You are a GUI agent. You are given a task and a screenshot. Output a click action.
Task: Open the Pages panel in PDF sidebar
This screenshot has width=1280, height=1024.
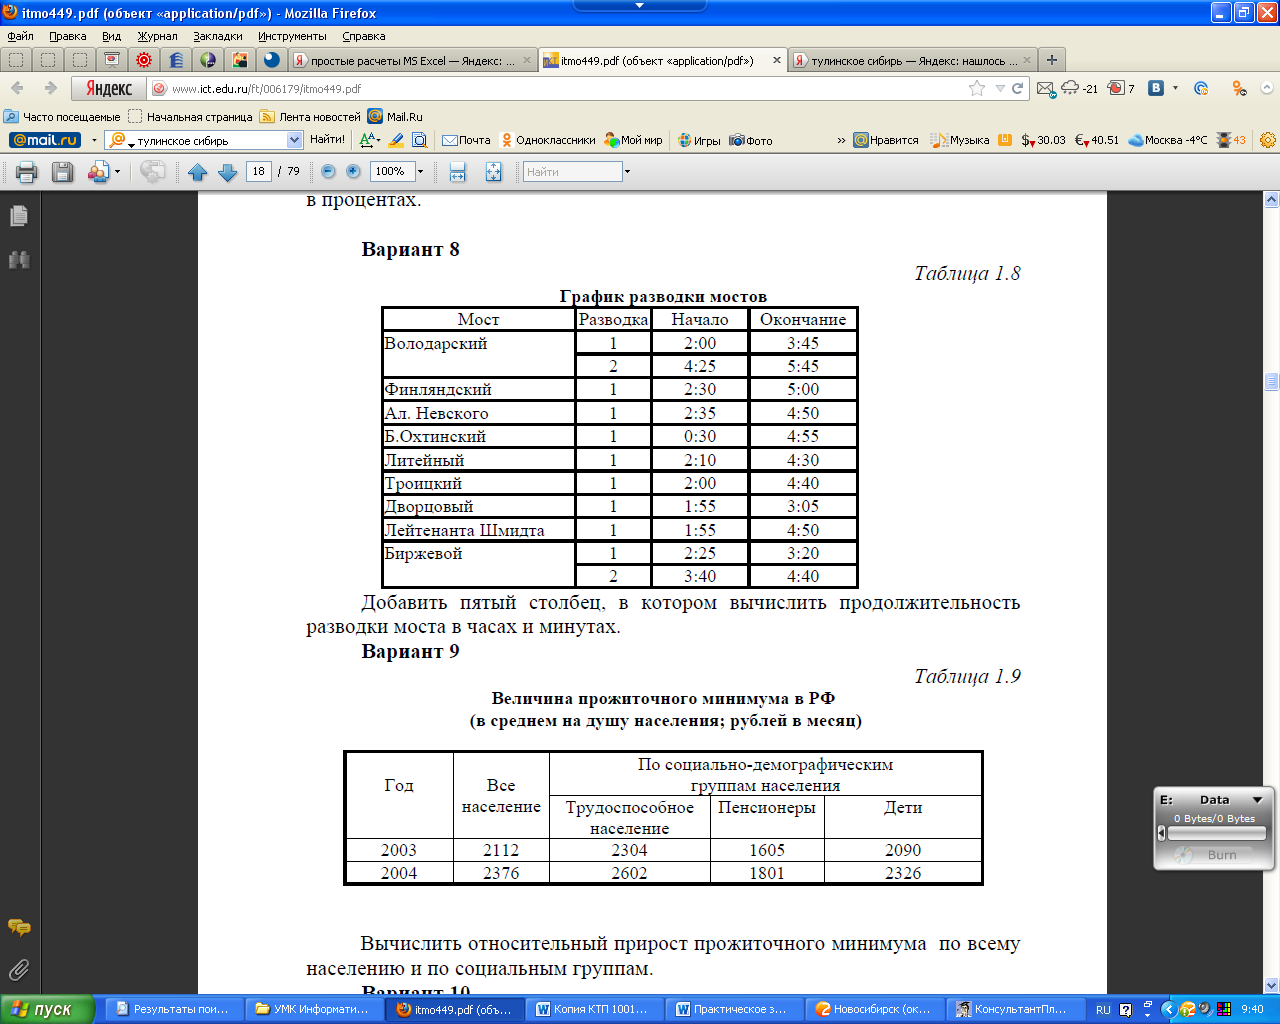click(19, 216)
